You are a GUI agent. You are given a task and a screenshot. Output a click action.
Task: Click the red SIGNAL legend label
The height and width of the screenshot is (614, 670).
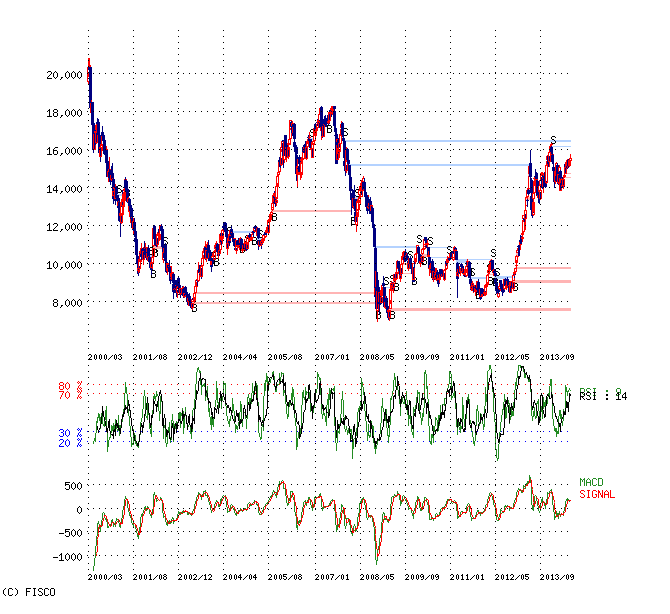pos(597,494)
